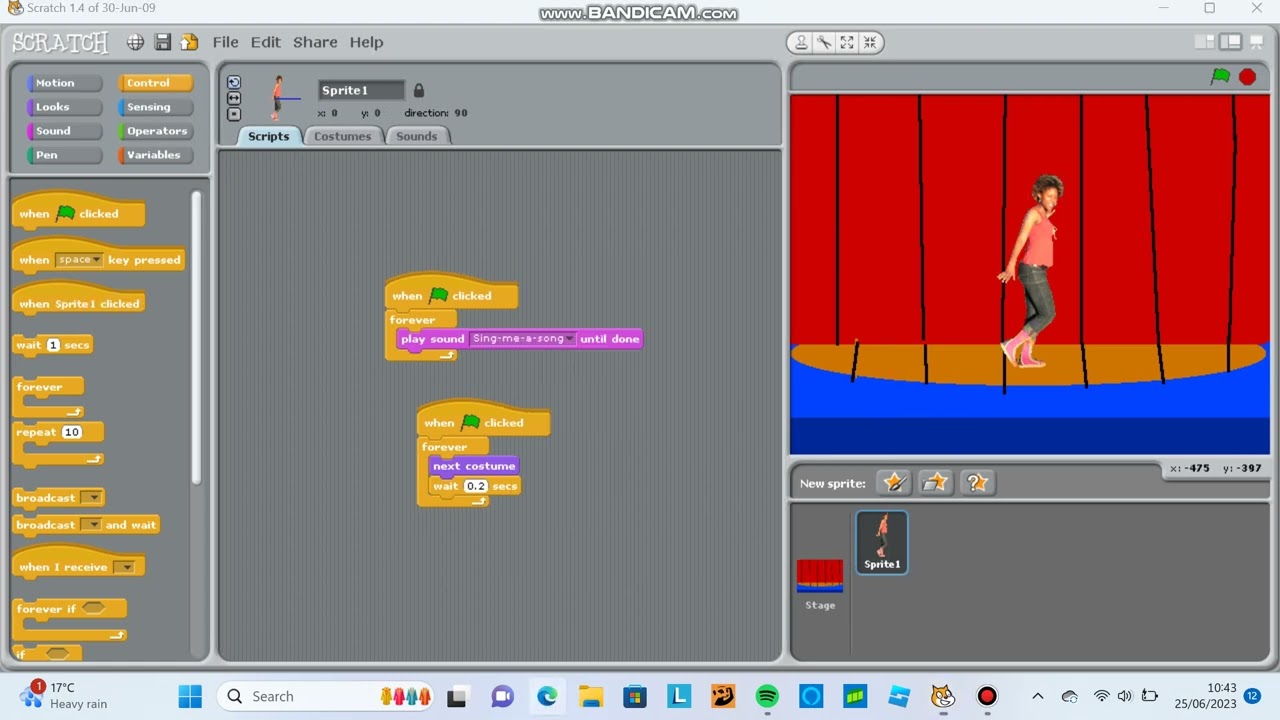Switch to small stage view mode

pyautogui.click(x=1207, y=42)
